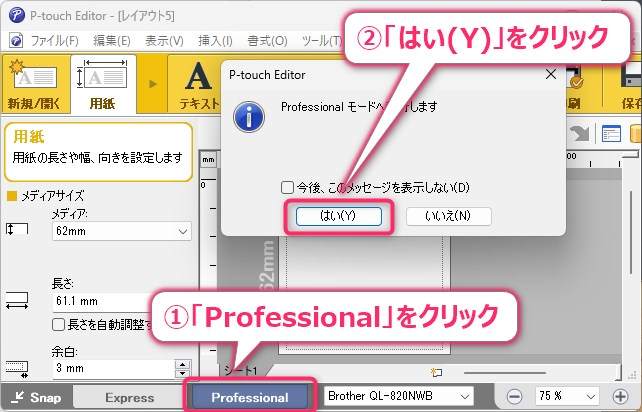Viewport: 642px width, 412px height.
Task: Zoom in with the plus button
Action: pyautogui.click(x=620, y=396)
